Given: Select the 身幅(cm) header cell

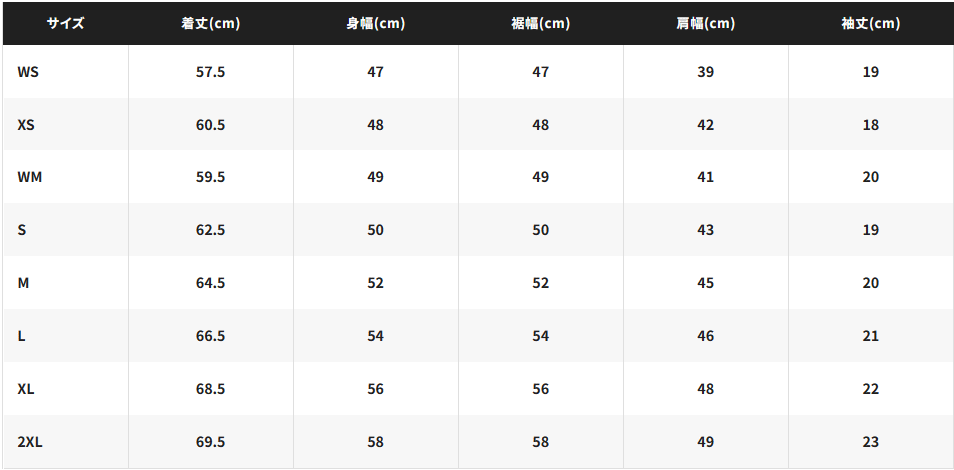Looking at the screenshot, I should pos(375,23).
